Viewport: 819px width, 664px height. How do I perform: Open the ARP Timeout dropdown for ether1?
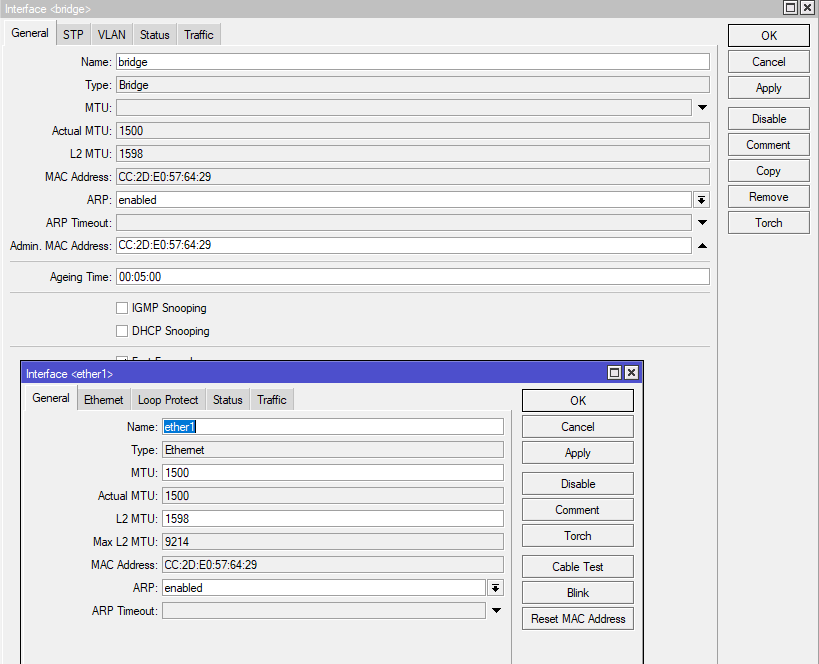[x=495, y=610]
